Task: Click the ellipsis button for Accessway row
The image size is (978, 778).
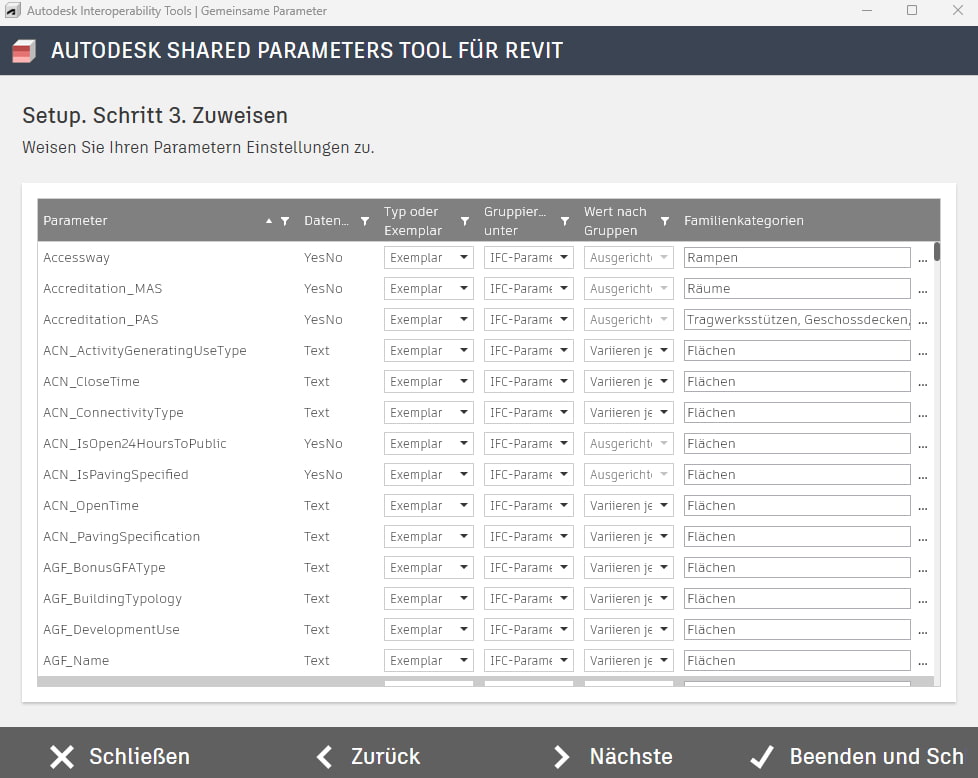Action: pos(923,260)
